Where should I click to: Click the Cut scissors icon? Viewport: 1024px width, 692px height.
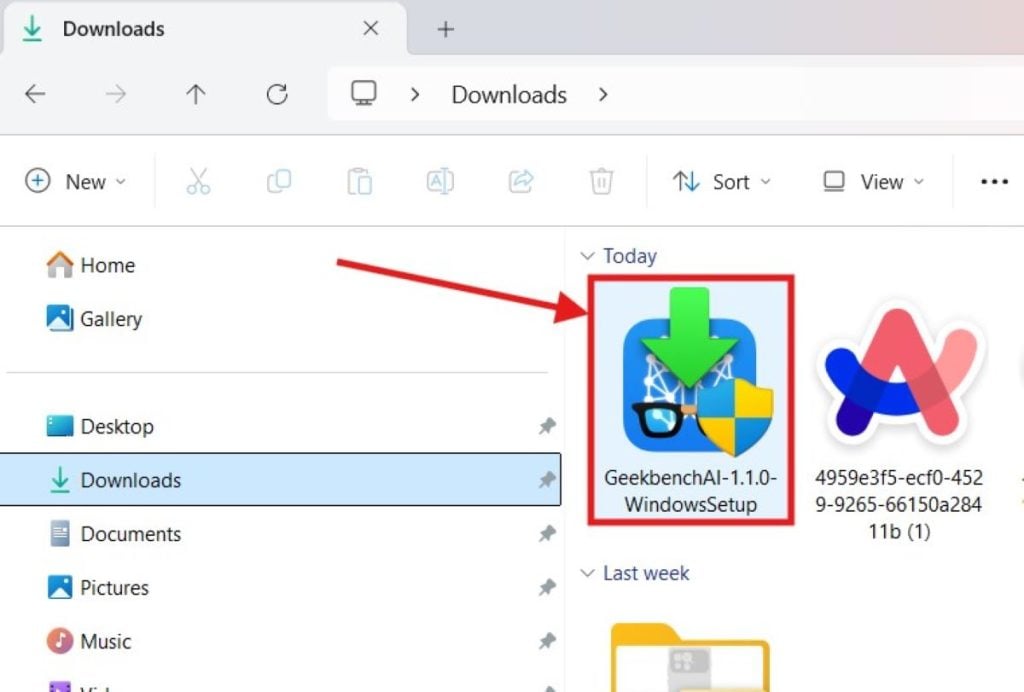pos(198,181)
